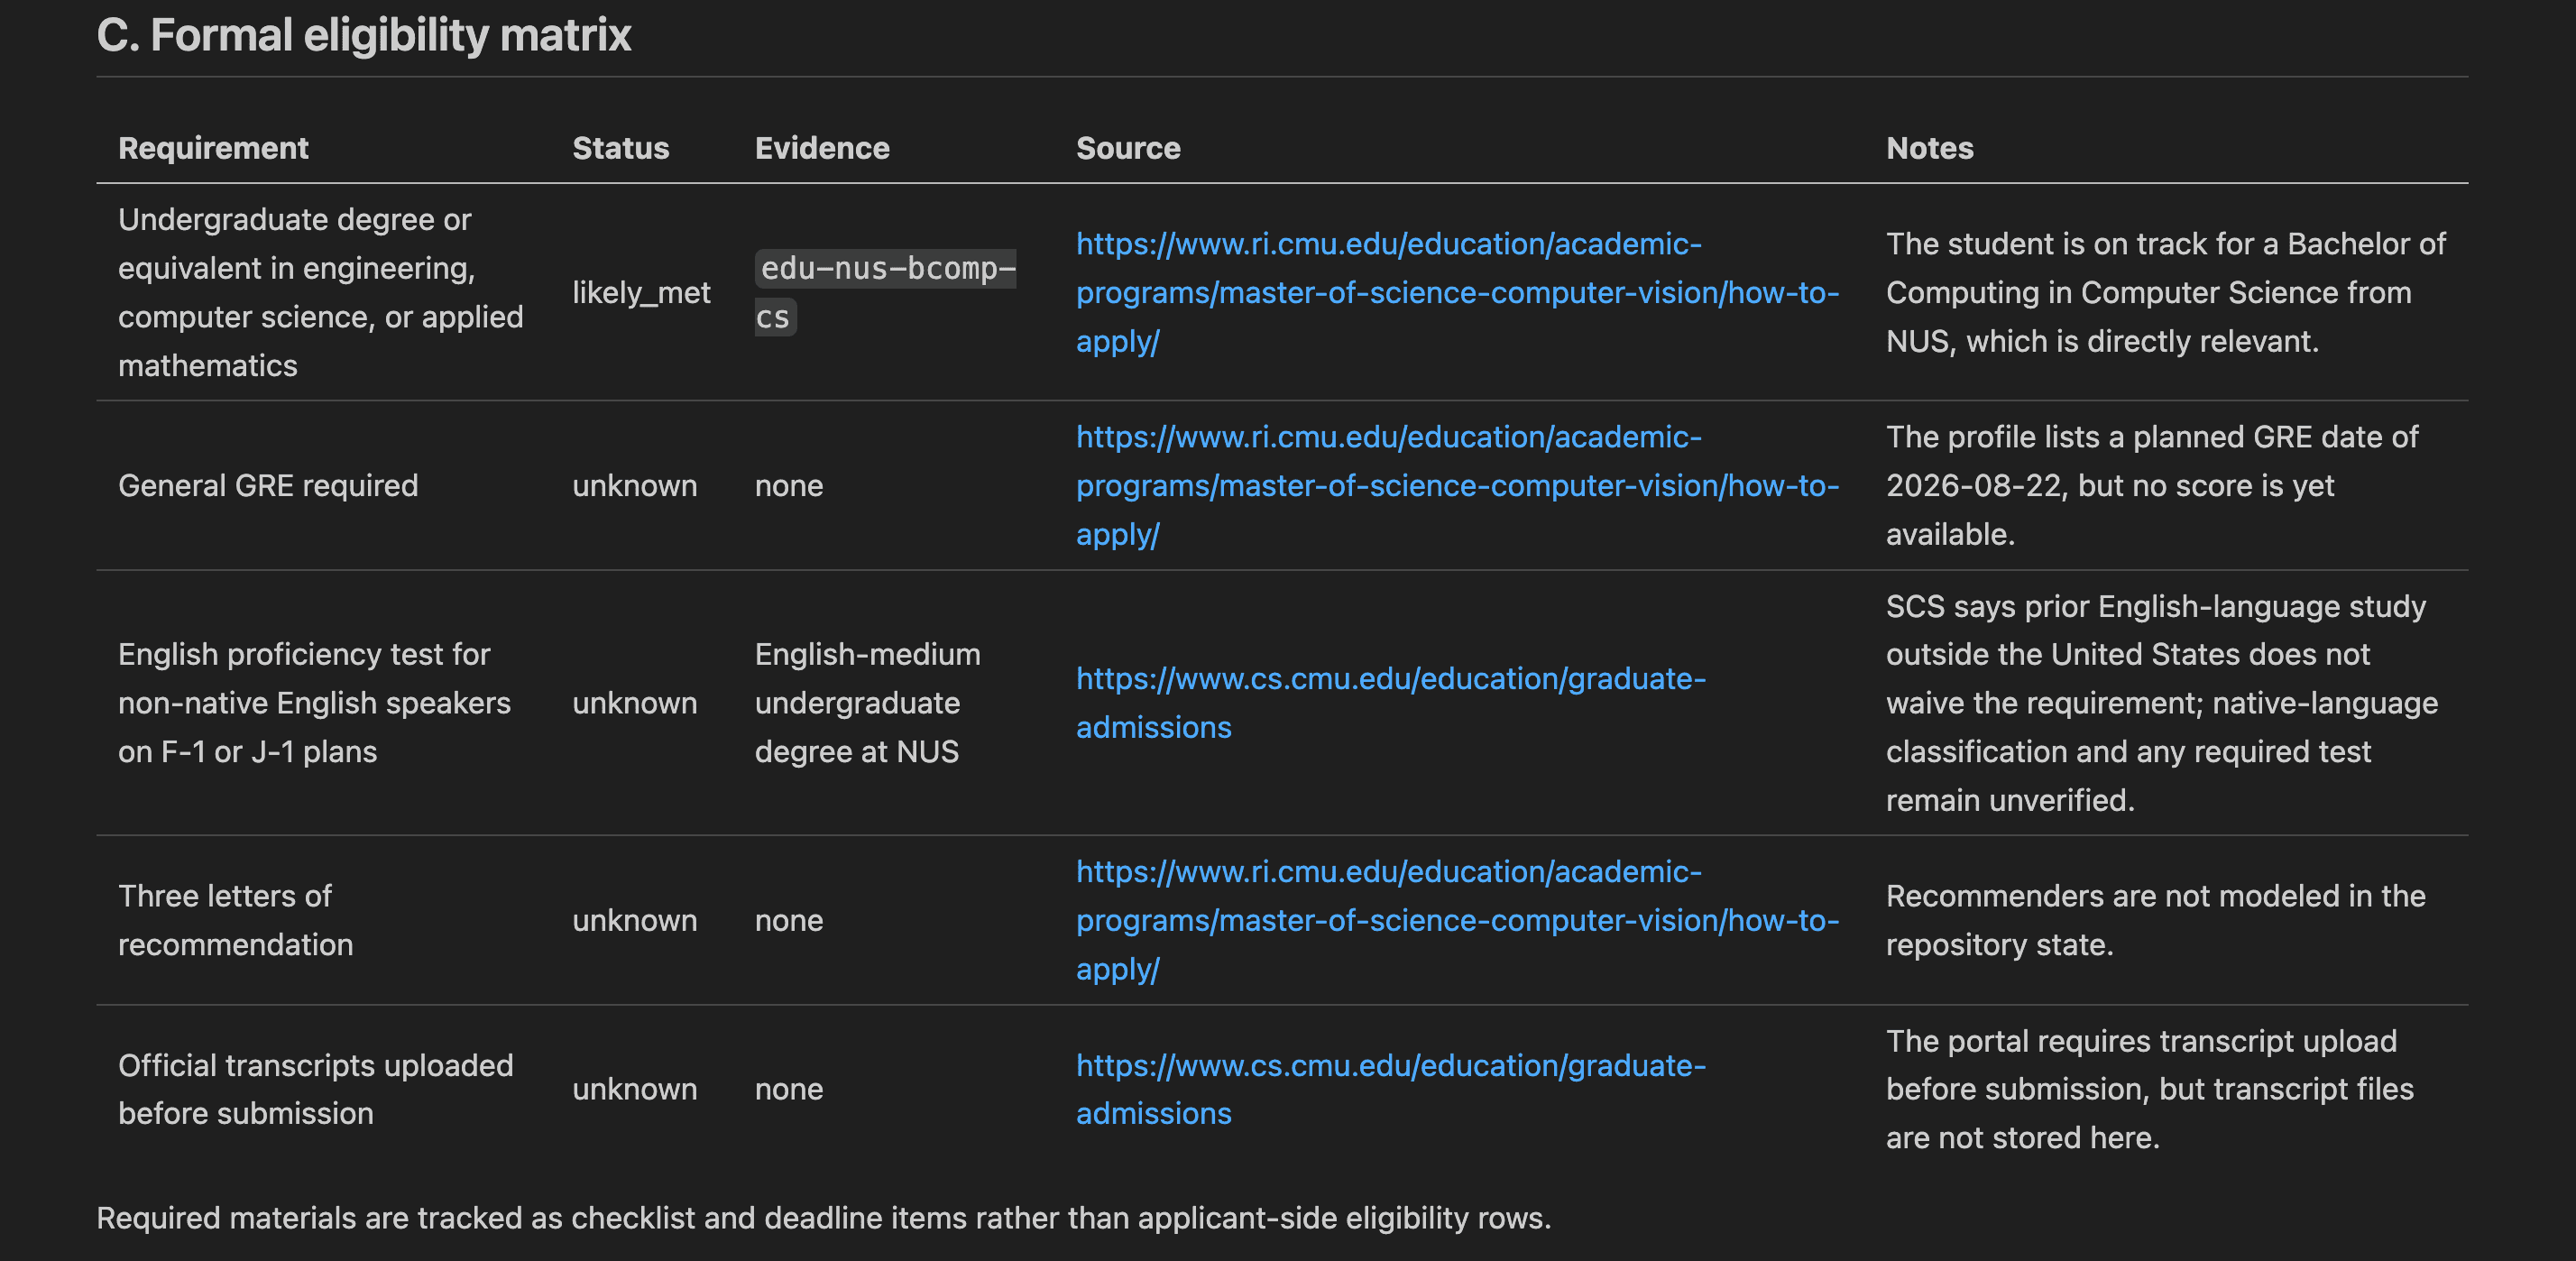This screenshot has width=2576, height=1261.
Task: Click the Required materials footnote paragraph
Action: (x=823, y=1218)
